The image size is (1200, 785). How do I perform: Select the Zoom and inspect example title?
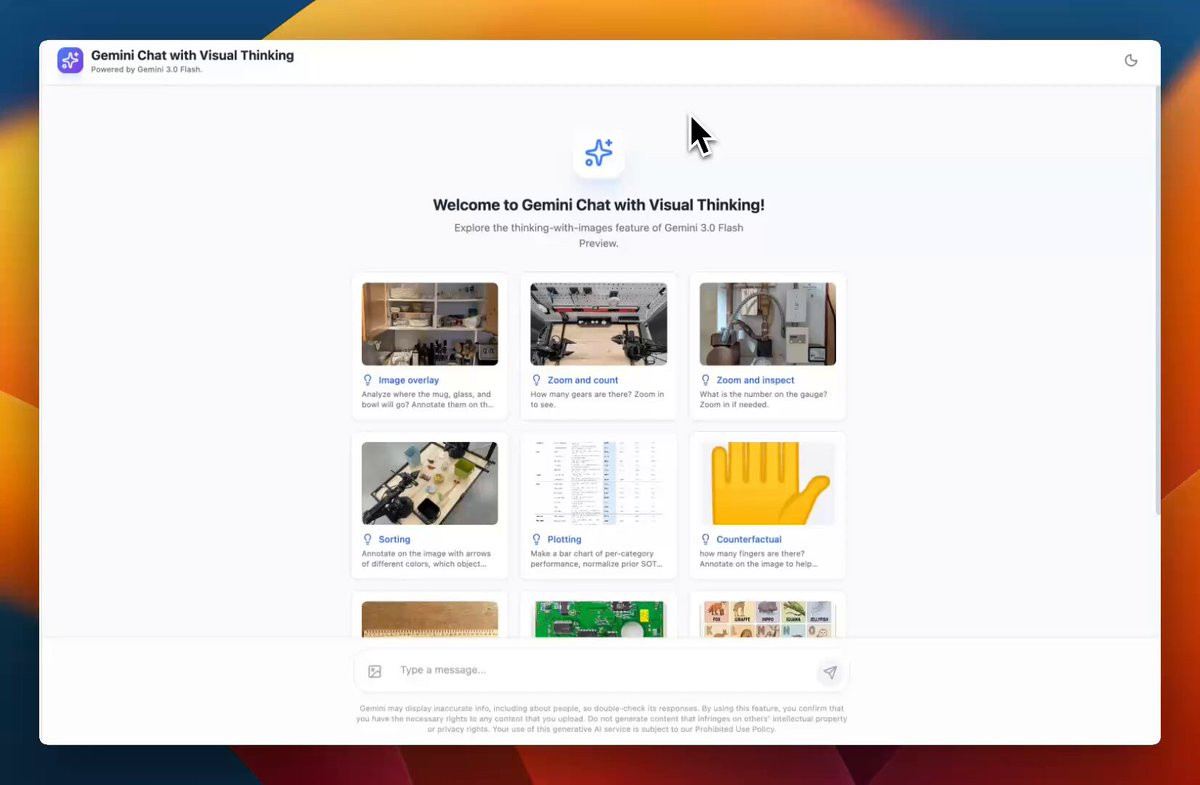[x=755, y=380]
